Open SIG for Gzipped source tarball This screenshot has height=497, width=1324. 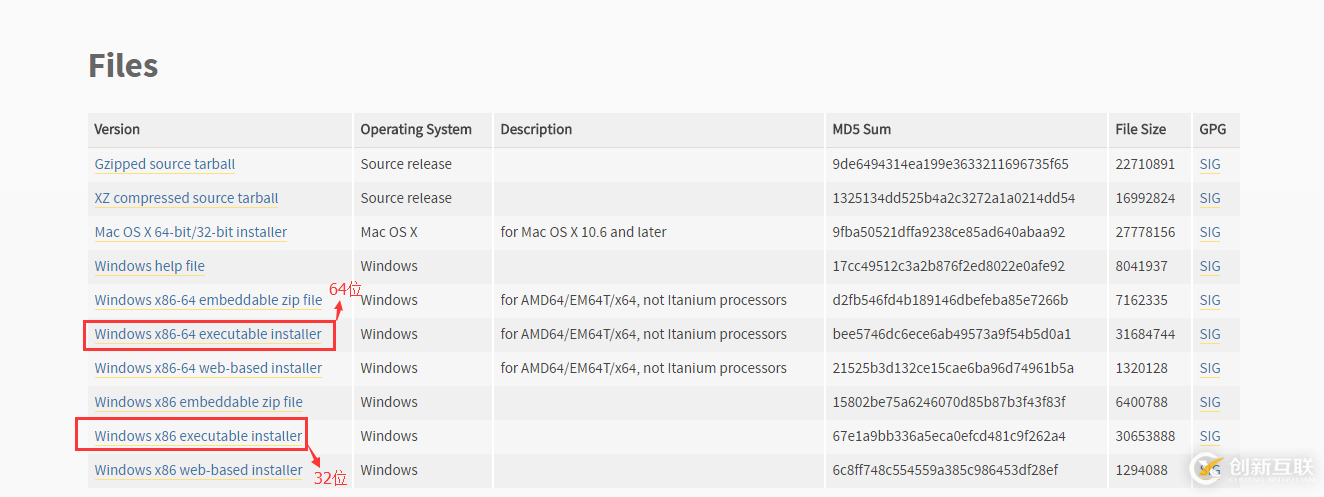1209,164
